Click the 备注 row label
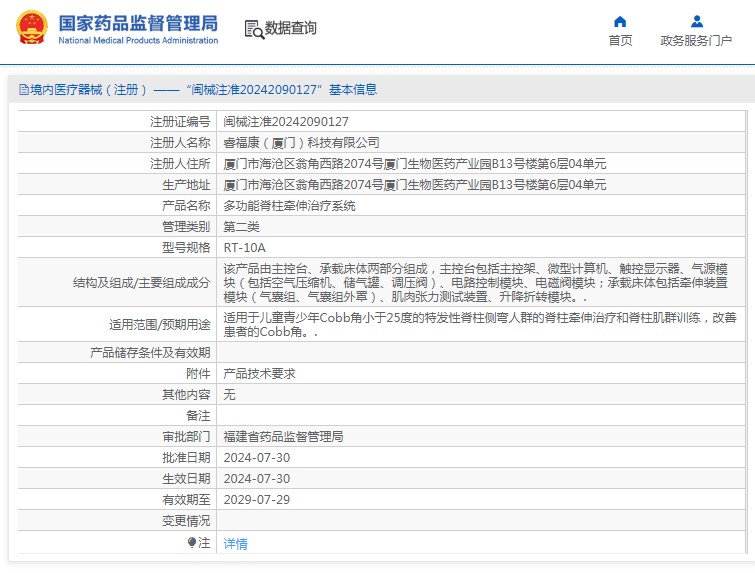The height and width of the screenshot is (573, 755). [198, 416]
